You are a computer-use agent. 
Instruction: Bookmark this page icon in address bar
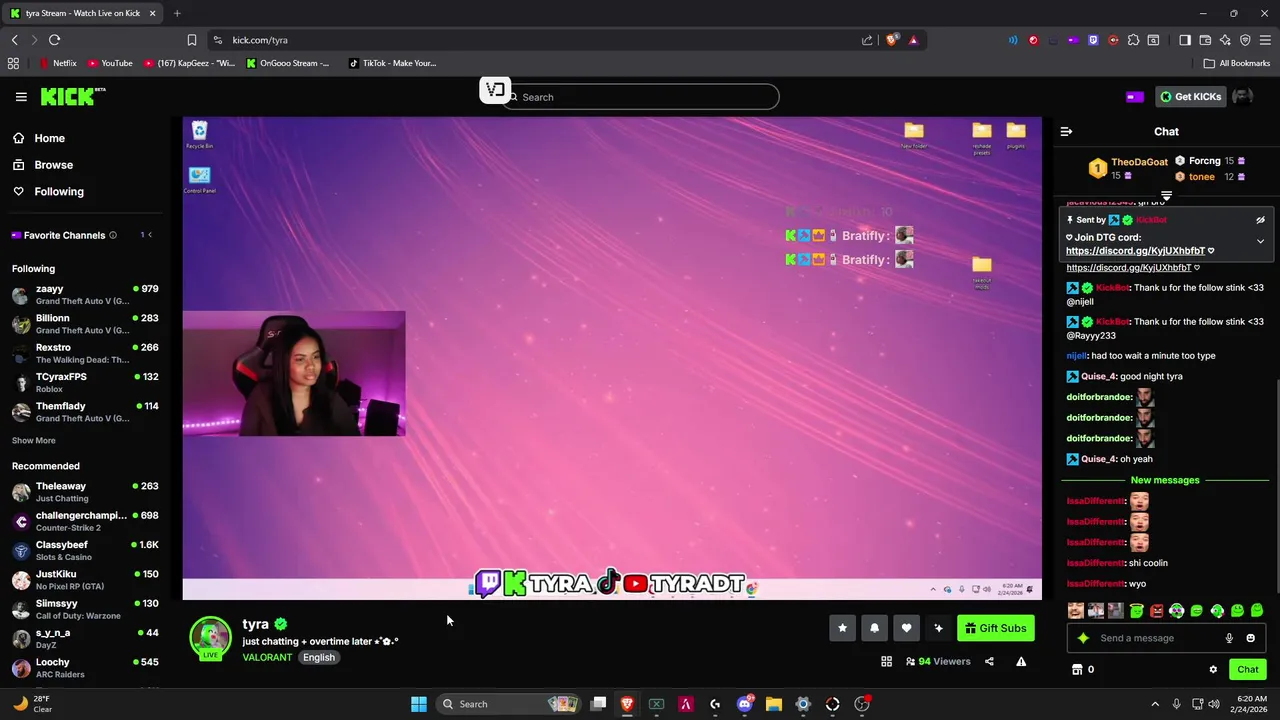click(x=192, y=40)
